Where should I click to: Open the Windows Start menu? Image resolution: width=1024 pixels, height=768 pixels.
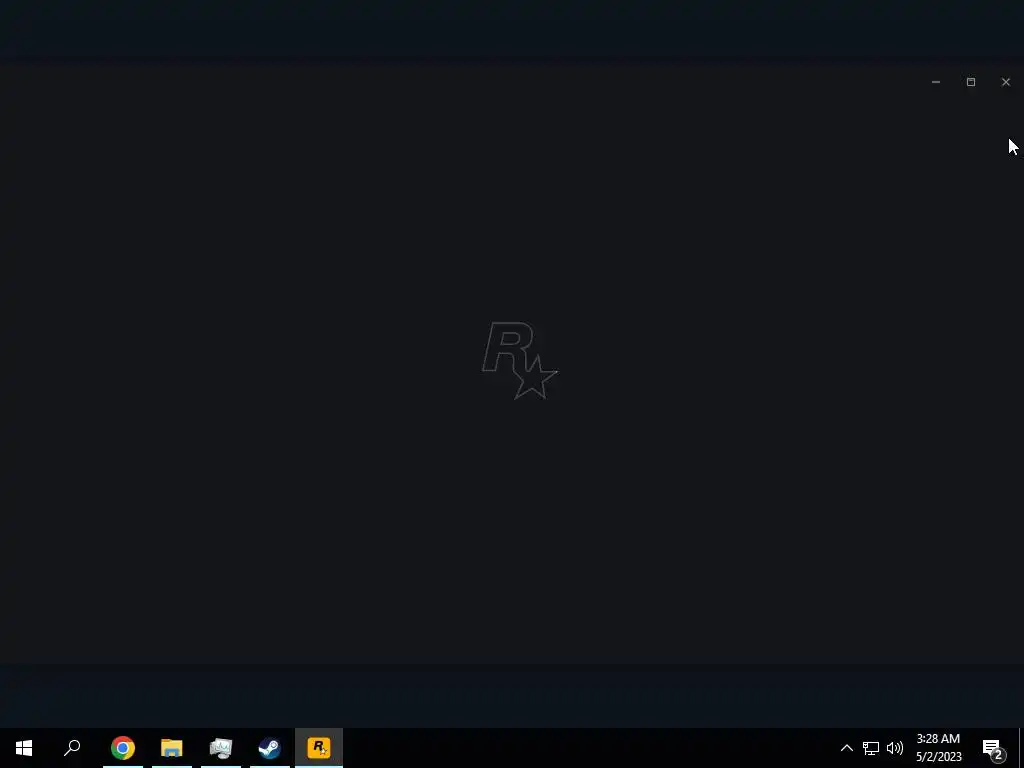pyautogui.click(x=24, y=748)
